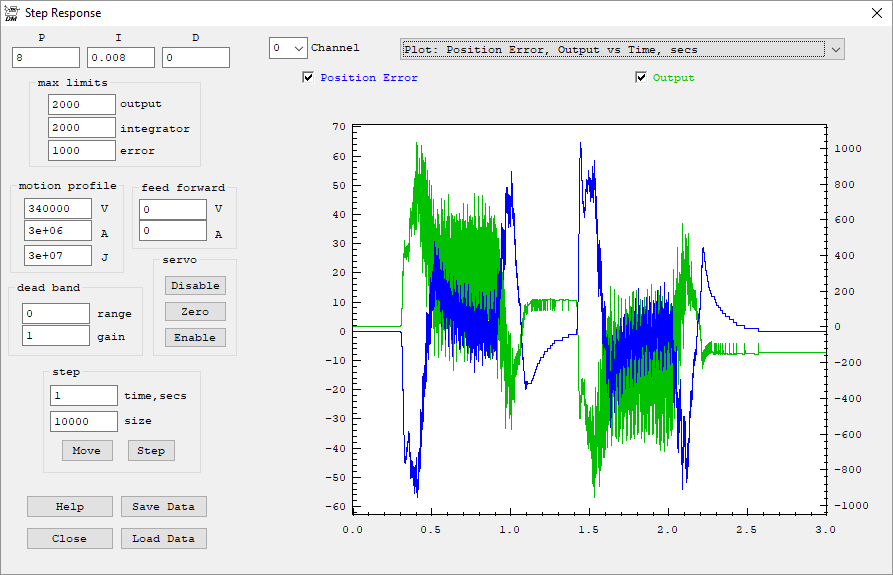893x575 pixels.
Task: Toggle the Output plot checkbox
Action: click(x=641, y=78)
